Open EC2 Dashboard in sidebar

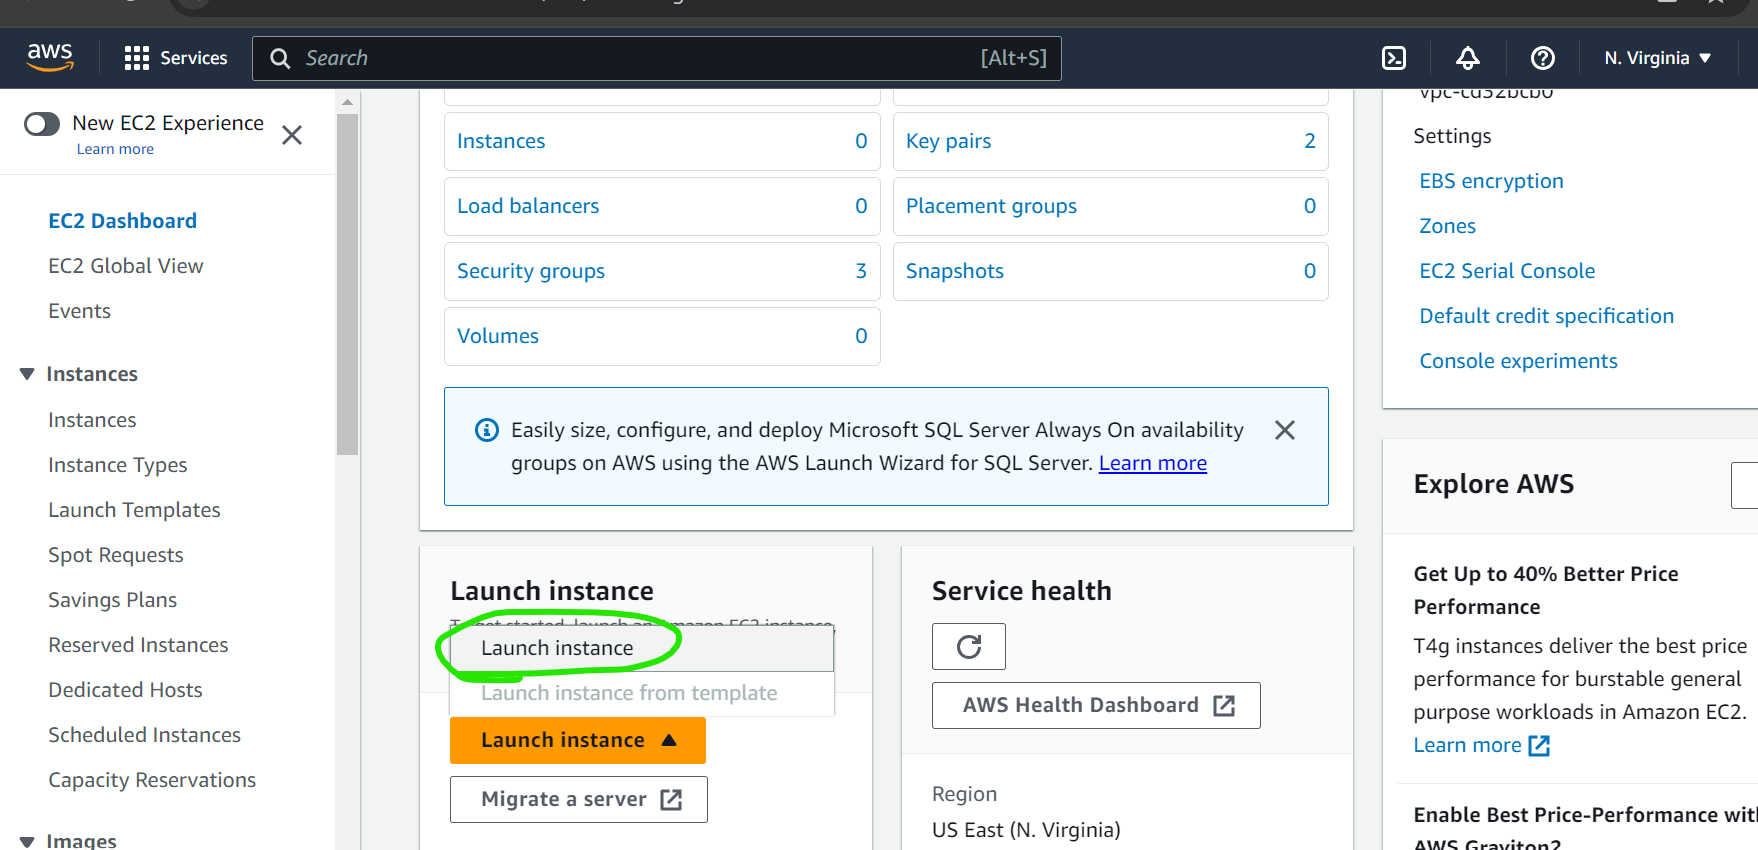pyautogui.click(x=123, y=221)
